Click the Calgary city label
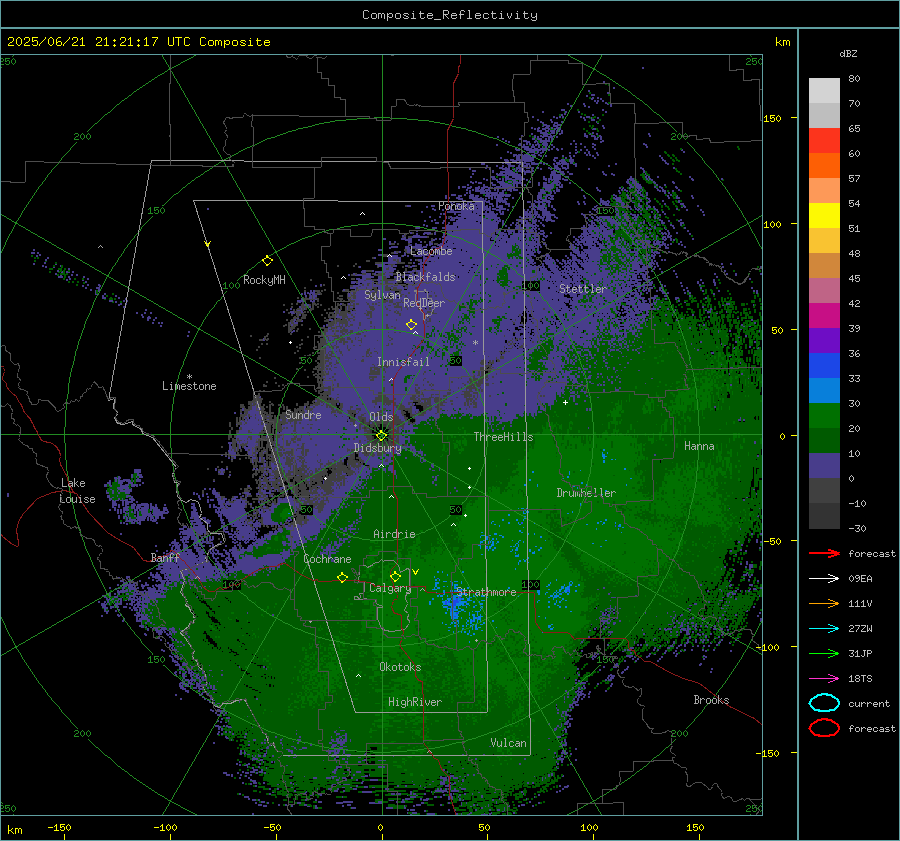 pos(390,588)
